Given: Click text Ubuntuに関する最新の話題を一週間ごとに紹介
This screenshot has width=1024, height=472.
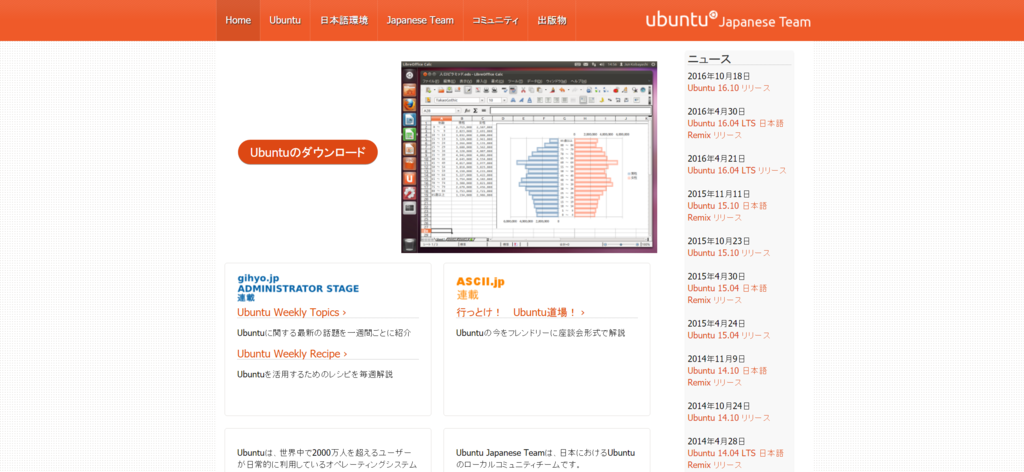Looking at the screenshot, I should [x=325, y=333].
